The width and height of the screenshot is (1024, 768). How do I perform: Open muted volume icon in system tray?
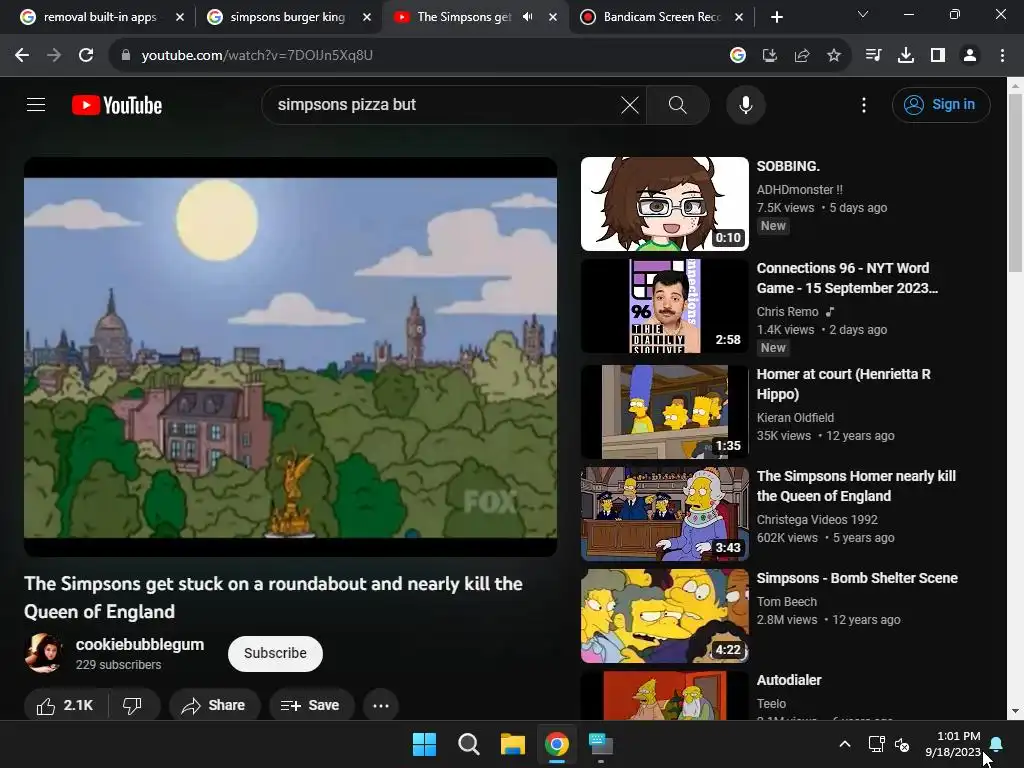[x=902, y=744]
